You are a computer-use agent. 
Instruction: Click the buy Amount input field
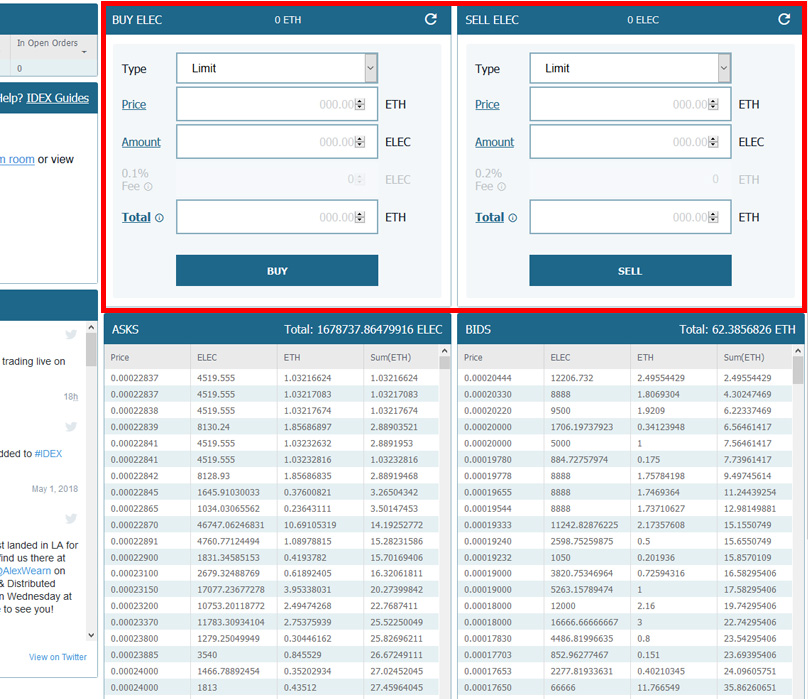coord(277,142)
